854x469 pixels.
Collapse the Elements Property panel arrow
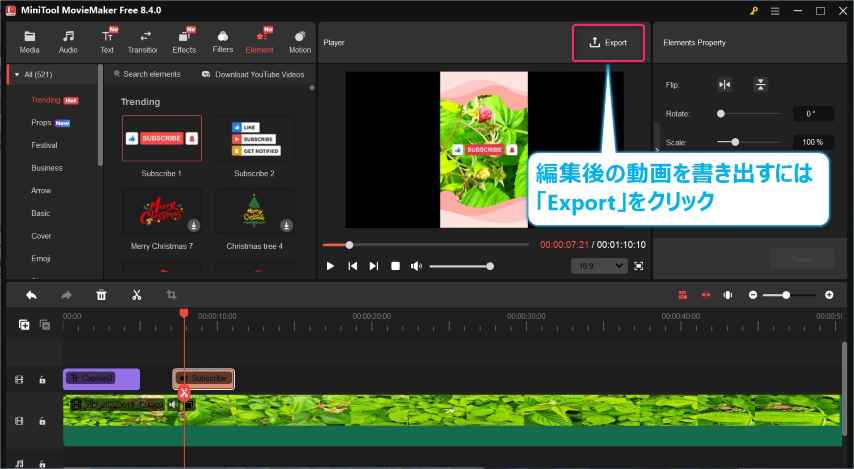click(656, 130)
